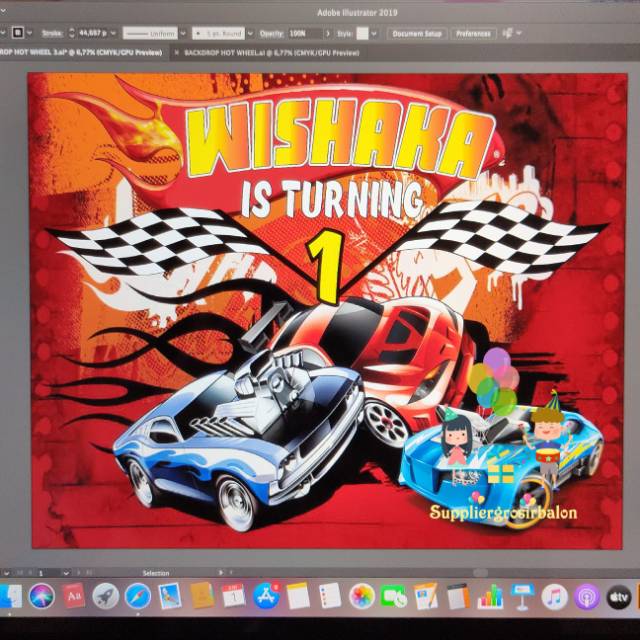Select the Uniform variable width profile box
Image resolution: width=640 pixels, height=640 pixels.
point(150,33)
